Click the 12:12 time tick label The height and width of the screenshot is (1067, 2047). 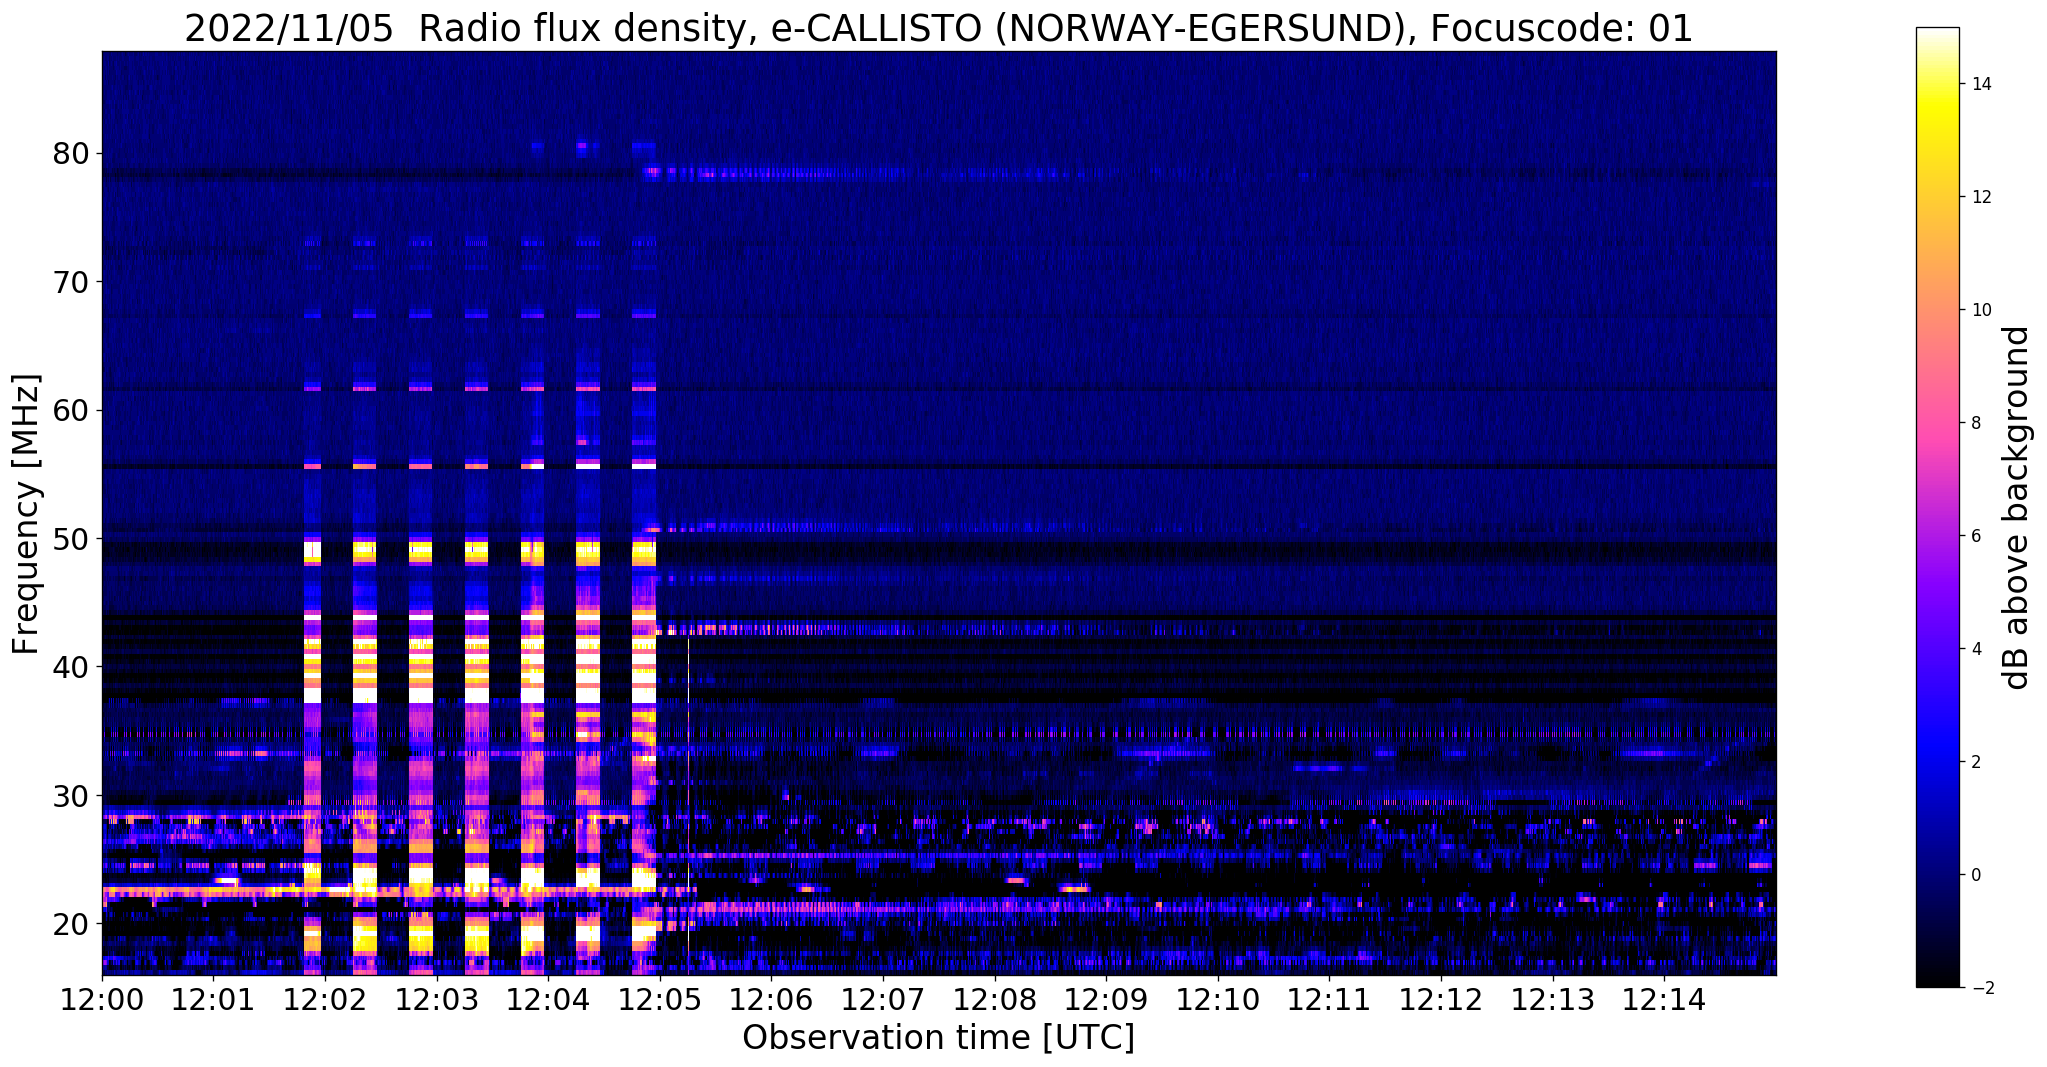[x=1441, y=1000]
